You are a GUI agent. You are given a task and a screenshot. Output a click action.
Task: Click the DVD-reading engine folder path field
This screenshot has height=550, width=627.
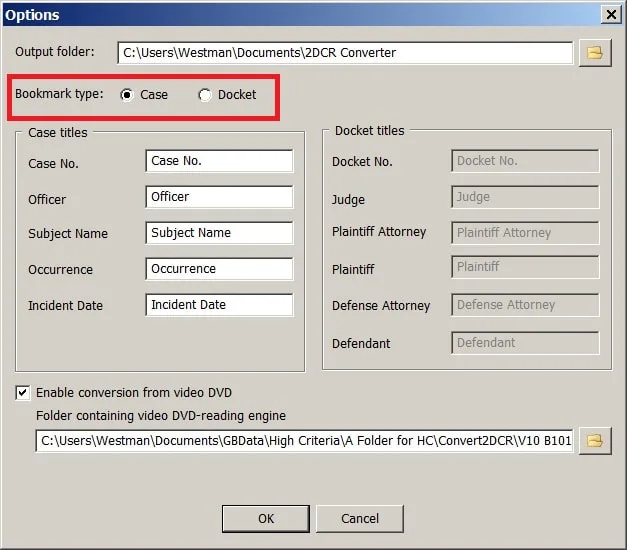pyautogui.click(x=304, y=440)
